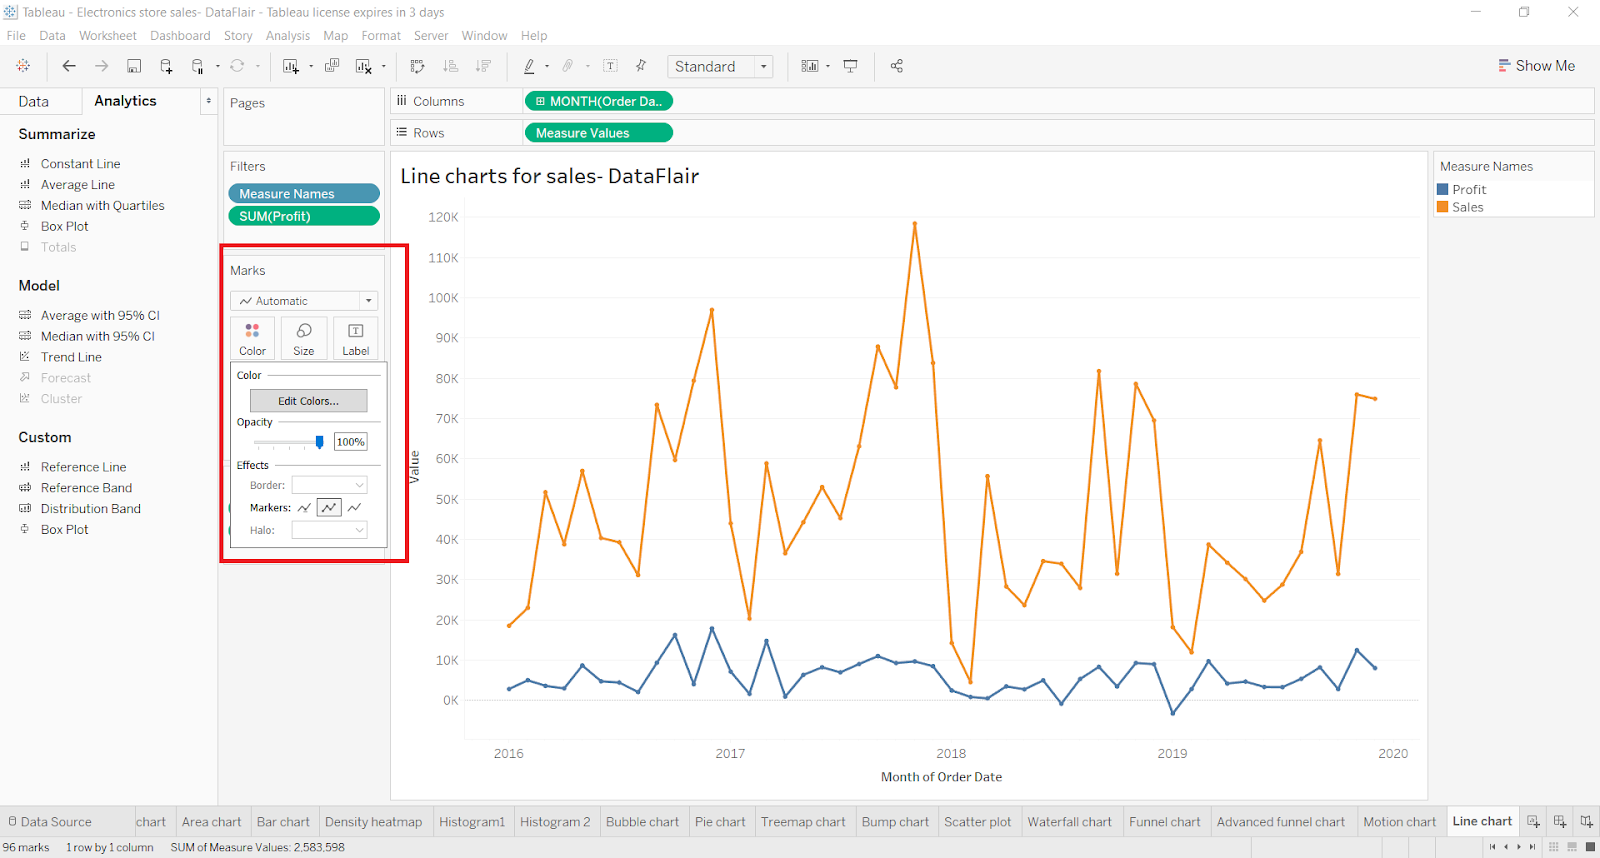Image resolution: width=1600 pixels, height=858 pixels.
Task: Click the Refresh data icon
Action: tap(237, 66)
